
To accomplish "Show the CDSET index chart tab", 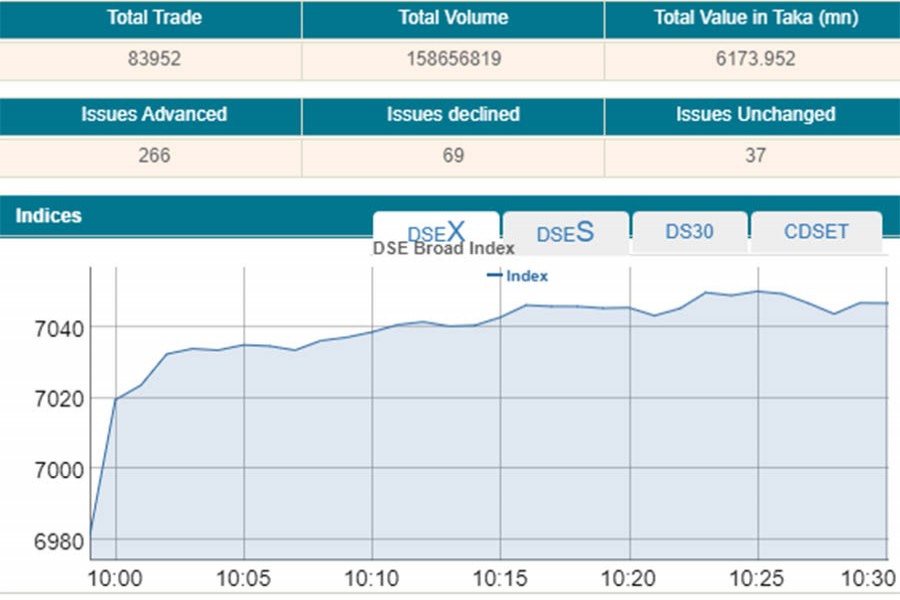I will [x=816, y=231].
